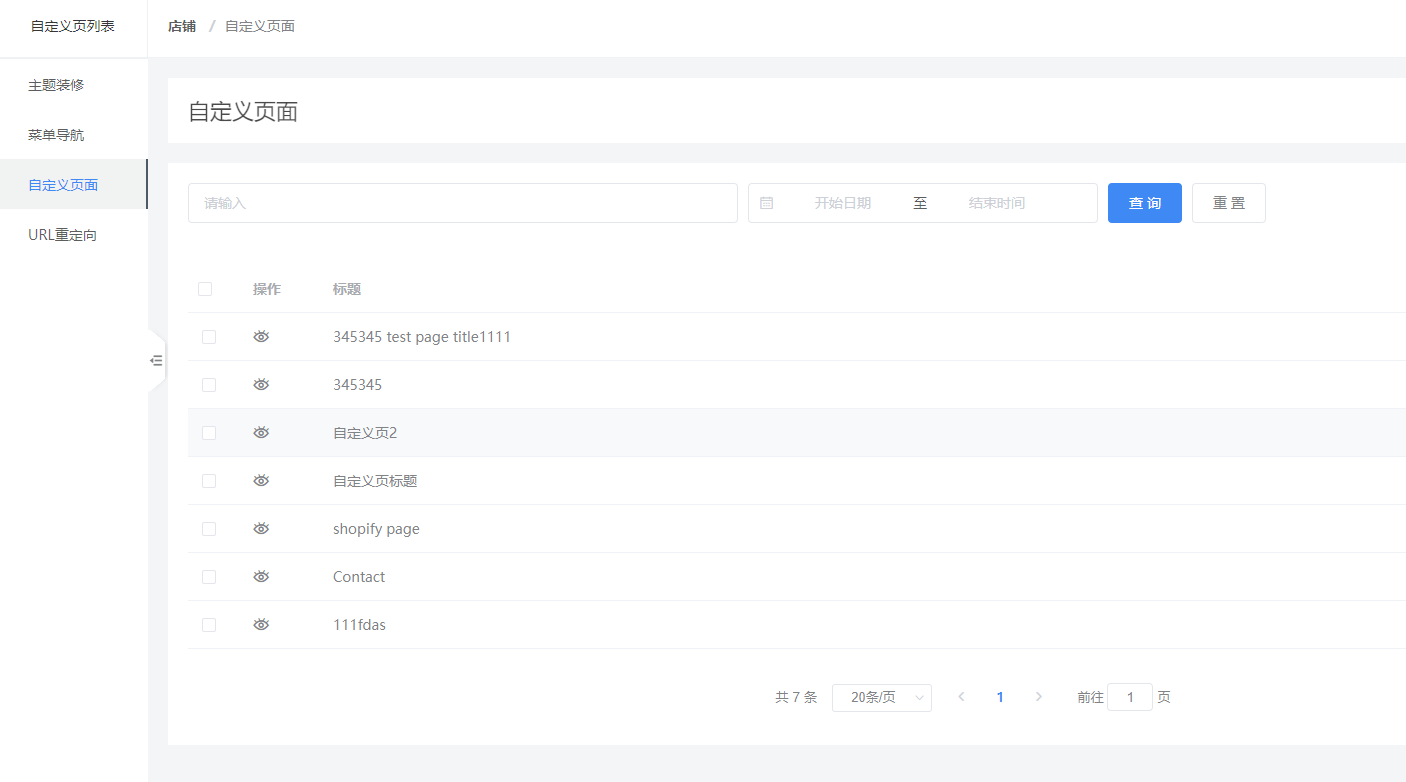The image size is (1406, 782).
Task: Click the title text '111fdas'
Action: (x=359, y=625)
